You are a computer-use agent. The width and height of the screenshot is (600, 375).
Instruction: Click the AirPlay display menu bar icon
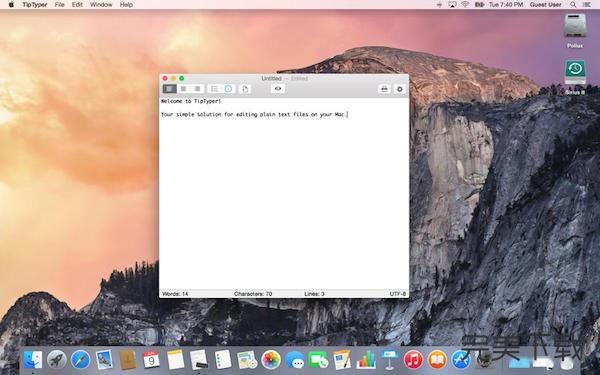tap(452, 5)
